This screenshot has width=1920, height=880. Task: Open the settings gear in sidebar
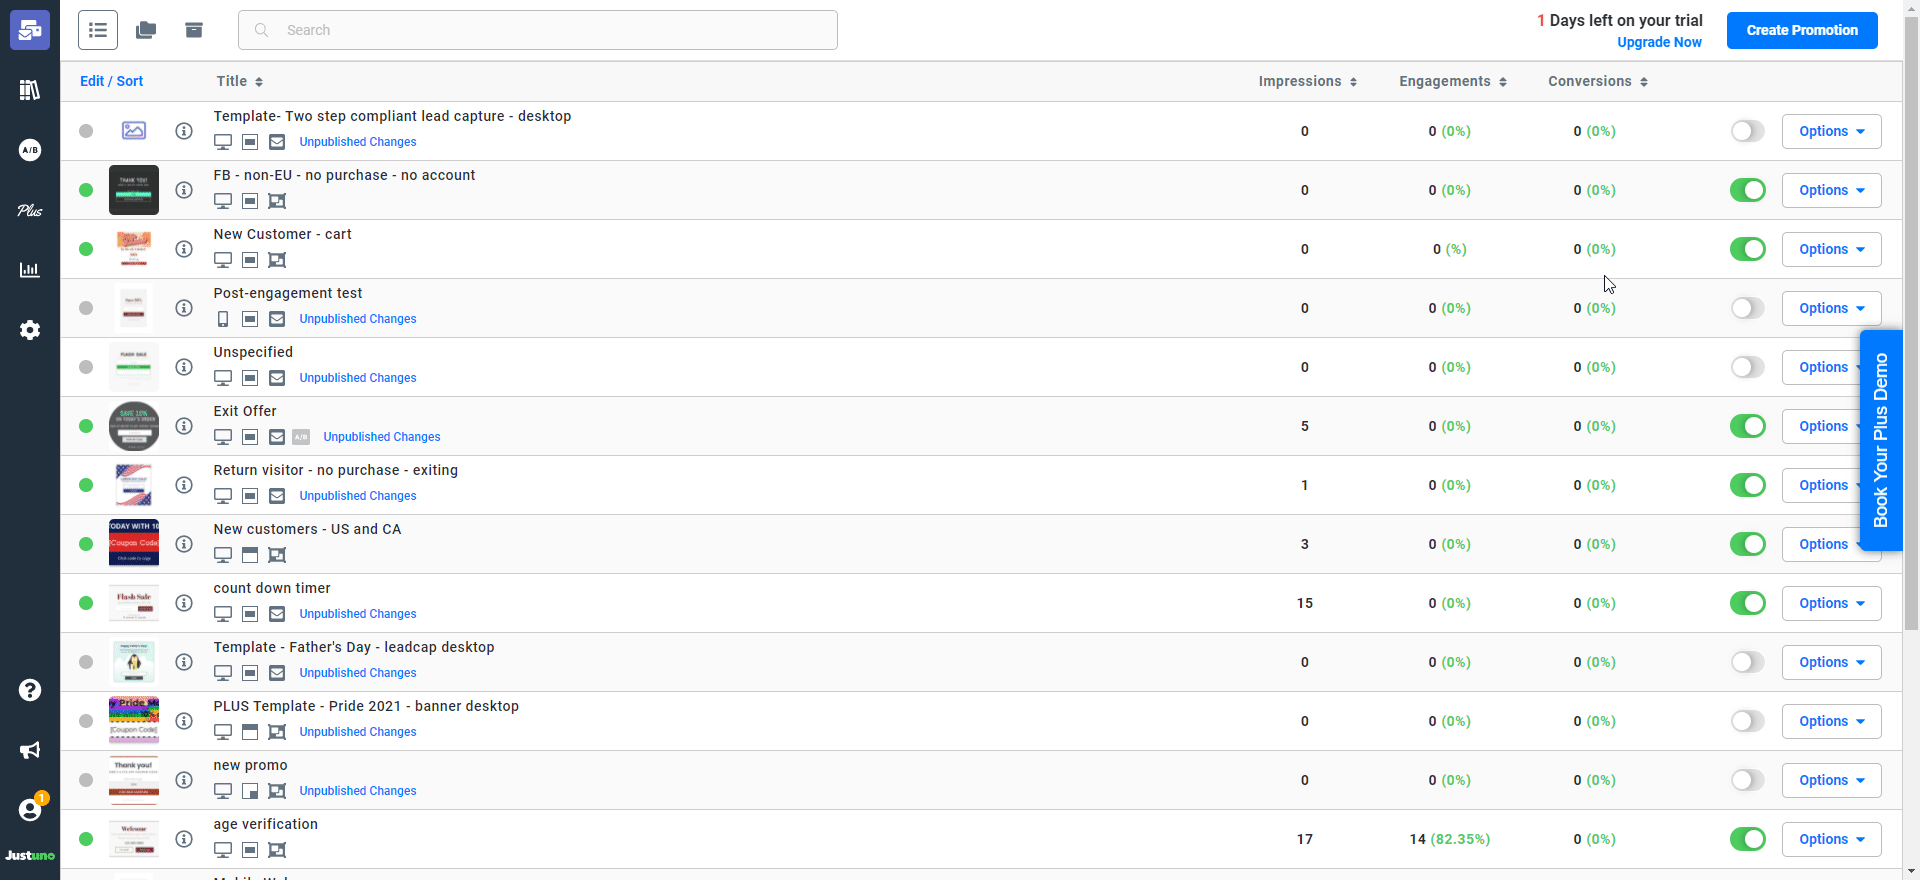[x=30, y=330]
